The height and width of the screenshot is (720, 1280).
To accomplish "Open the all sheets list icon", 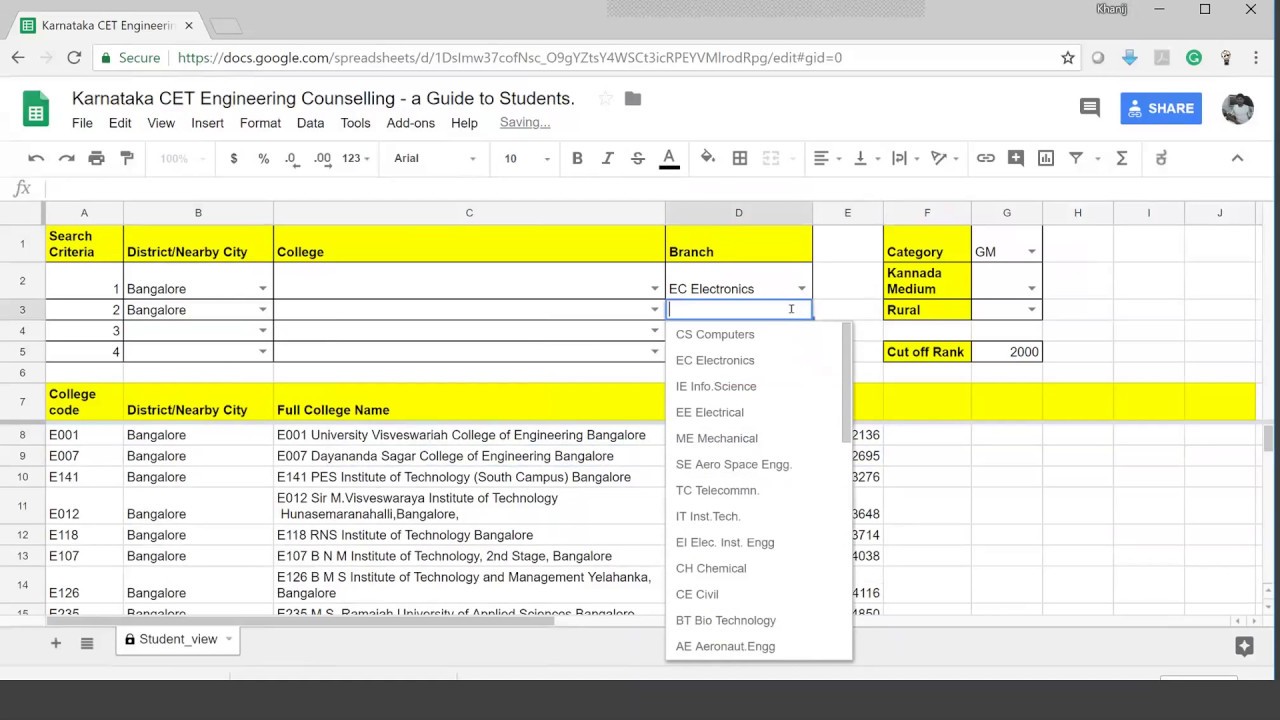I will [x=87, y=643].
